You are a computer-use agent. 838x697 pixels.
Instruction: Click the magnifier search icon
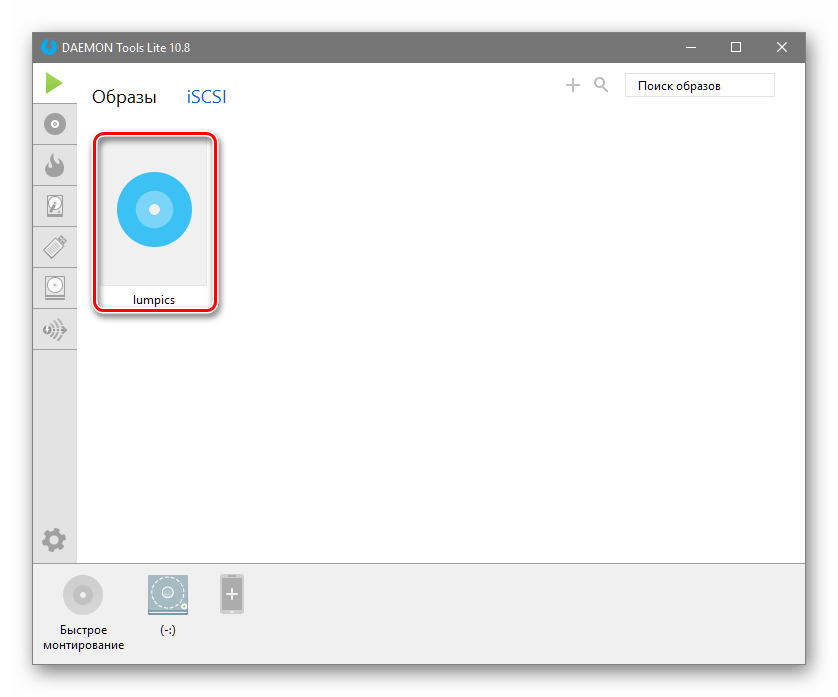[601, 84]
